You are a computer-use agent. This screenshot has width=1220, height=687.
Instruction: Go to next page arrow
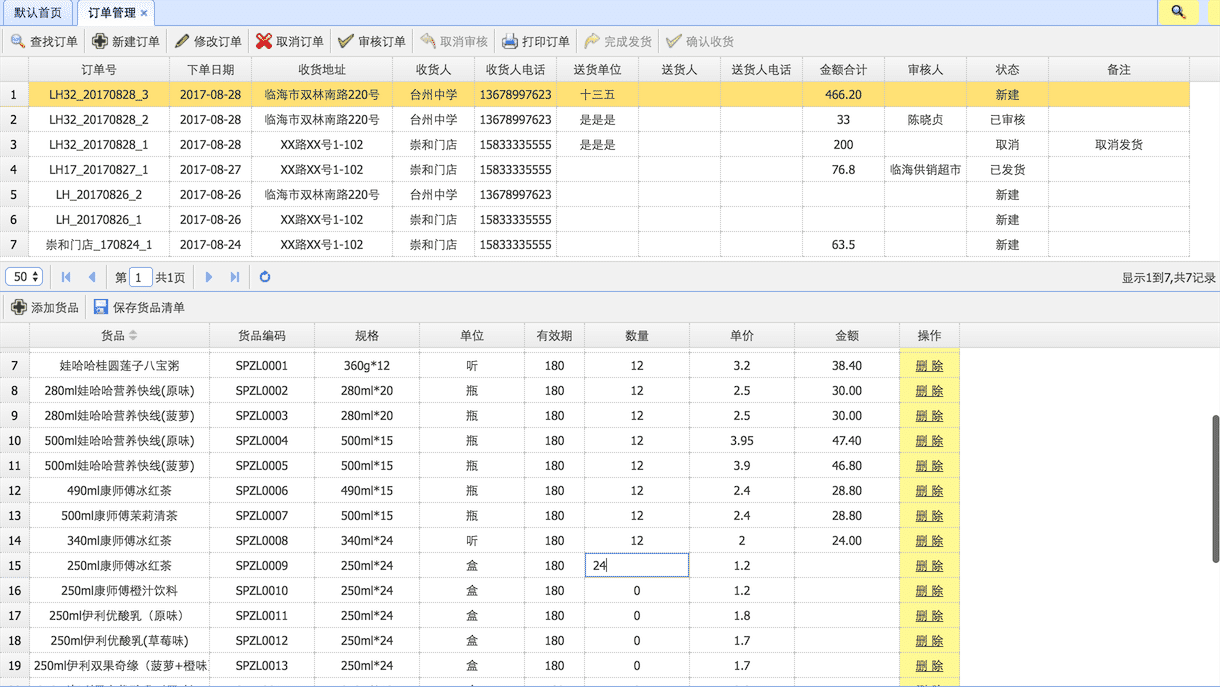209,277
